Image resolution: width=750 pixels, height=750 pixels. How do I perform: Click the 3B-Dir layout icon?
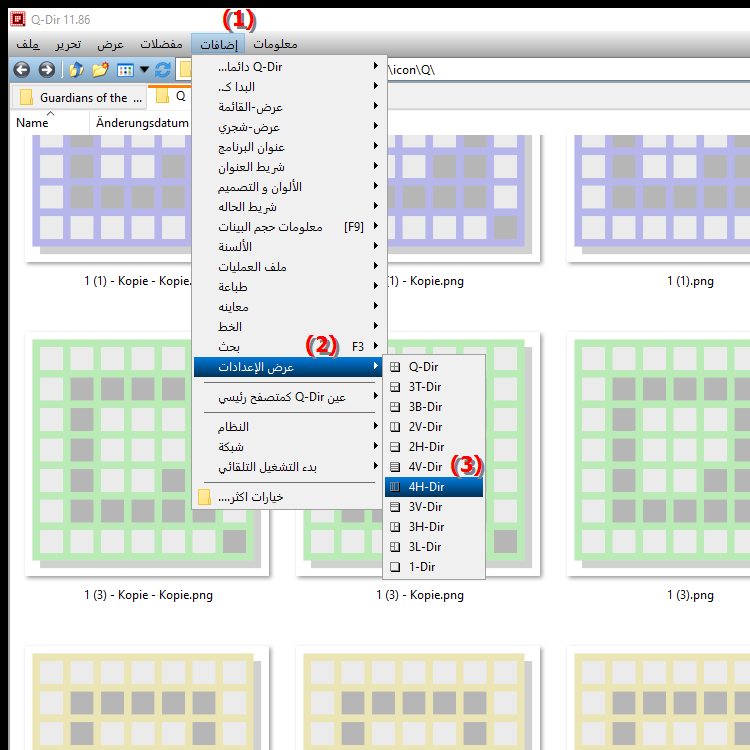[x=395, y=407]
